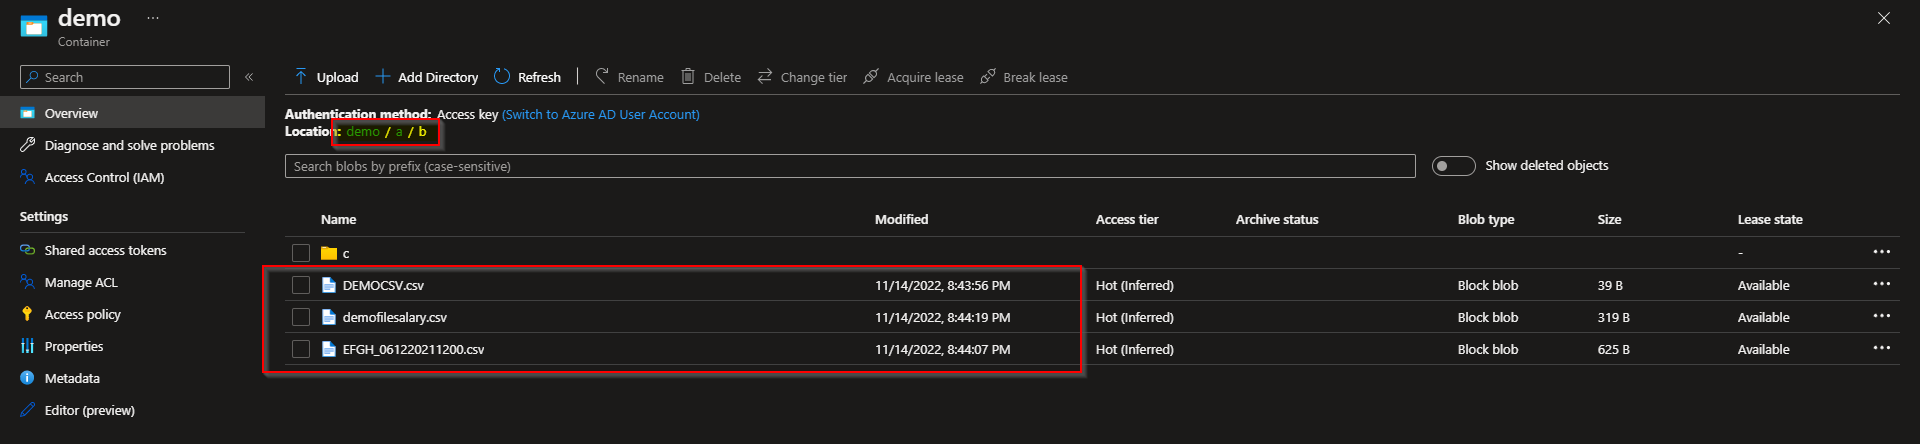Click the file icon of DEMOCSV.csv
Screen dimensions: 1920x444
tap(329, 285)
